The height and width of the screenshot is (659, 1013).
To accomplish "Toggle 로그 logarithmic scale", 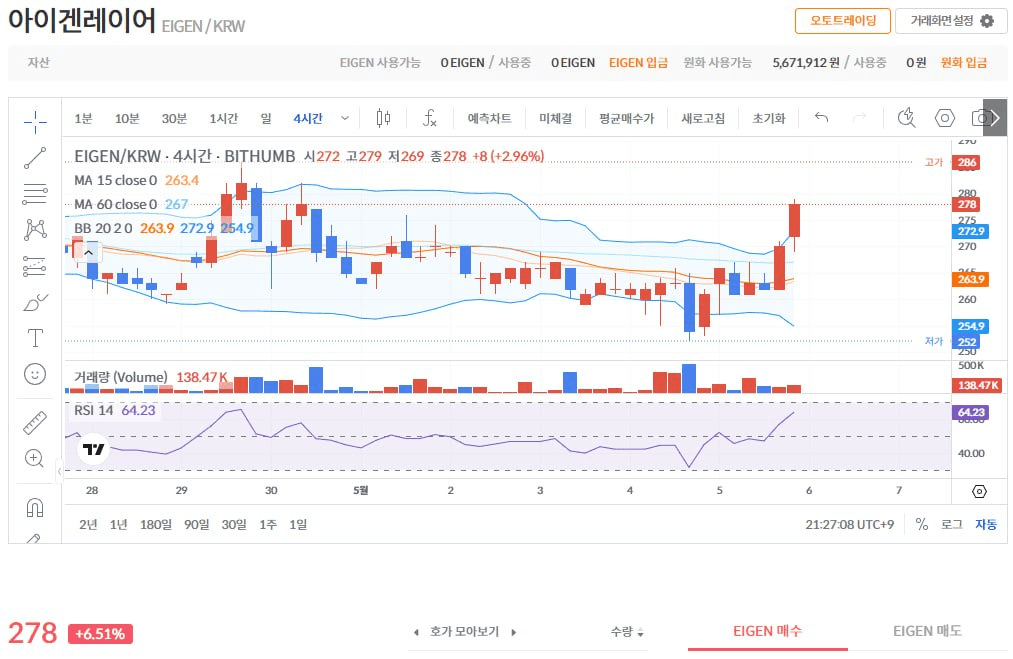I will [x=952, y=524].
